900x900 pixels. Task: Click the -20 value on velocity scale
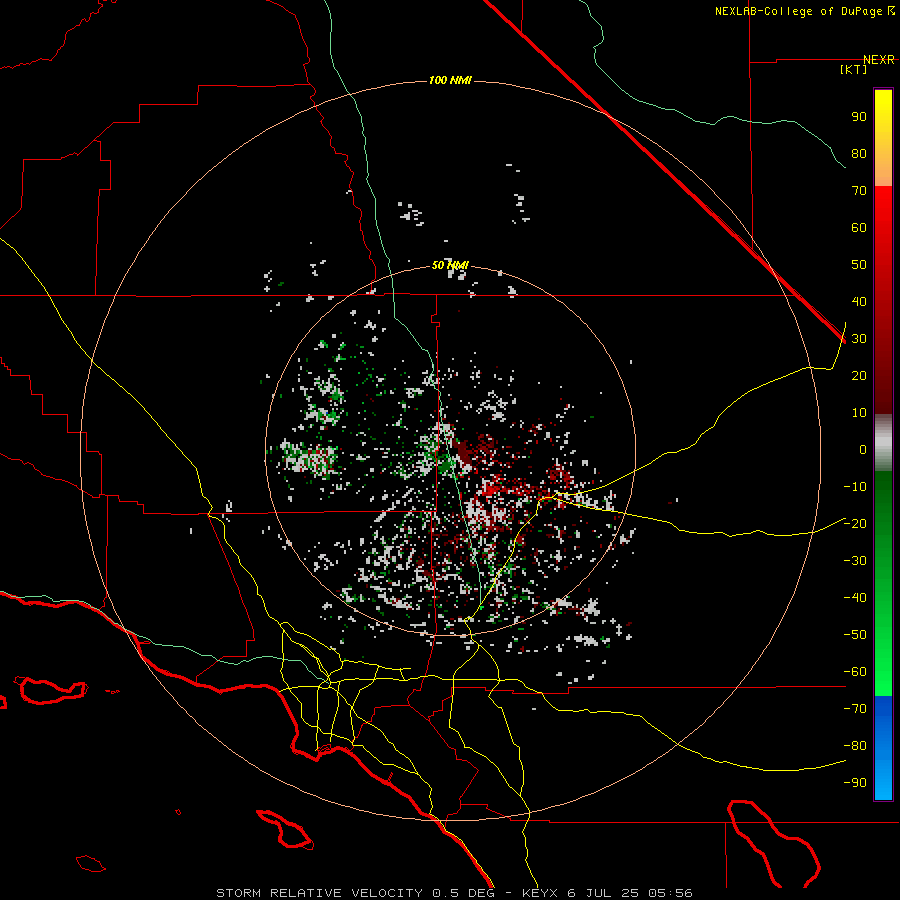tap(855, 523)
